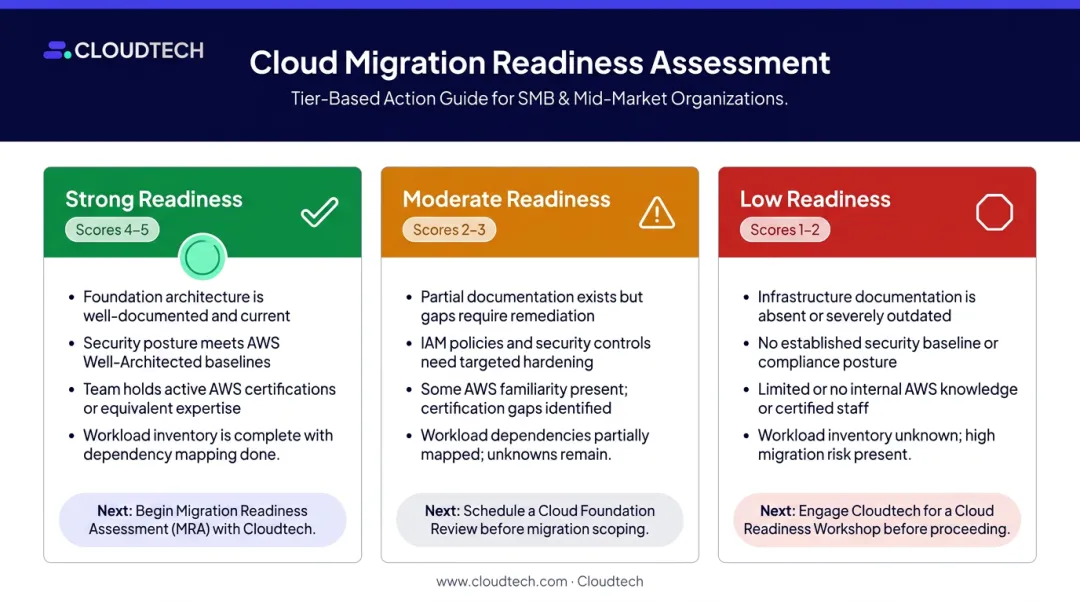
Task: Click the CLOUDTECH wordmark text
Action: point(139,50)
